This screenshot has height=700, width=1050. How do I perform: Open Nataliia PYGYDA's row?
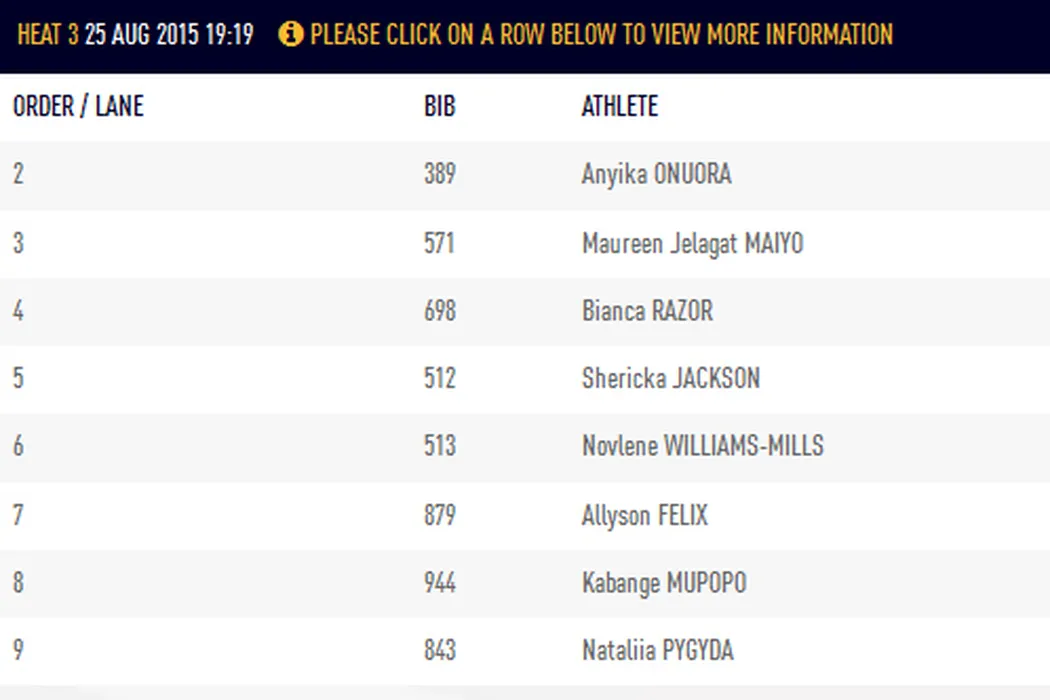657,651
